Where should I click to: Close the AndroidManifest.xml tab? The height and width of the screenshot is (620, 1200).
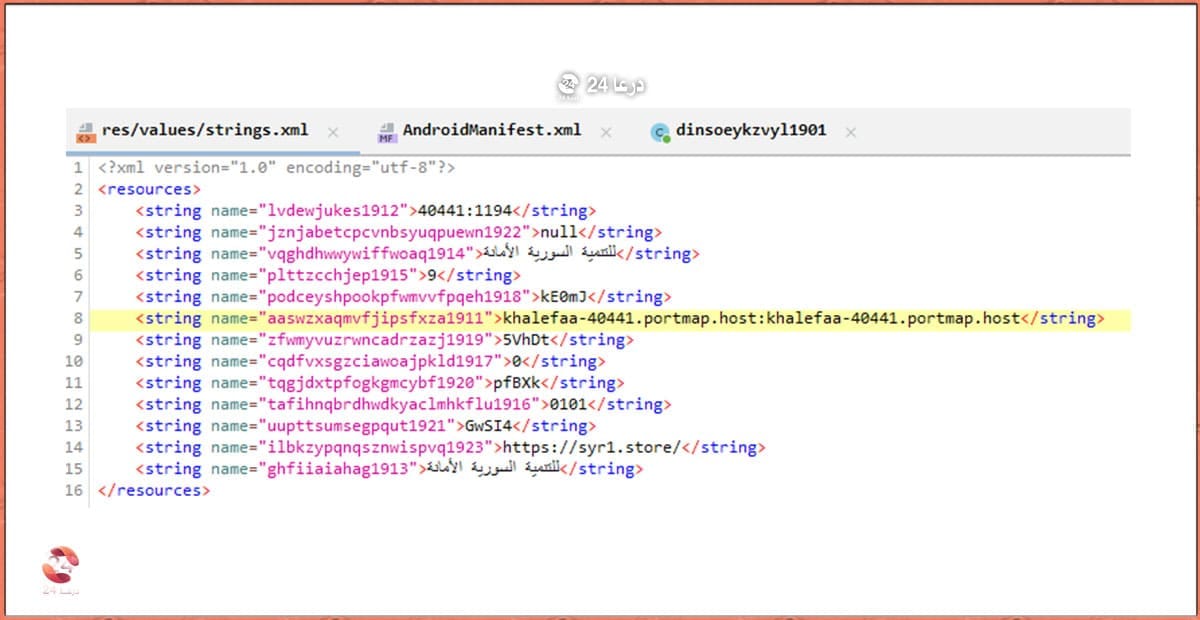[606, 132]
